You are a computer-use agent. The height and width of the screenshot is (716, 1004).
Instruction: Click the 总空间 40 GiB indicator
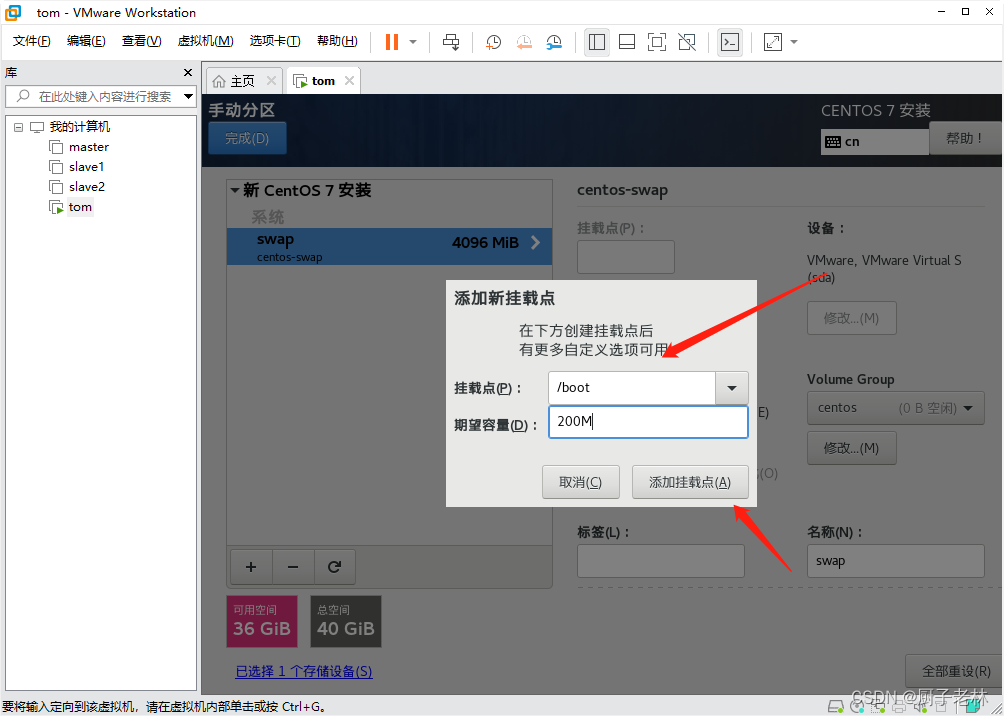(346, 621)
